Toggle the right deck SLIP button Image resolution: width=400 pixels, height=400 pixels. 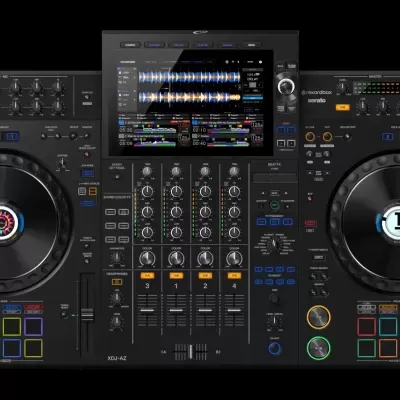(x=310, y=199)
